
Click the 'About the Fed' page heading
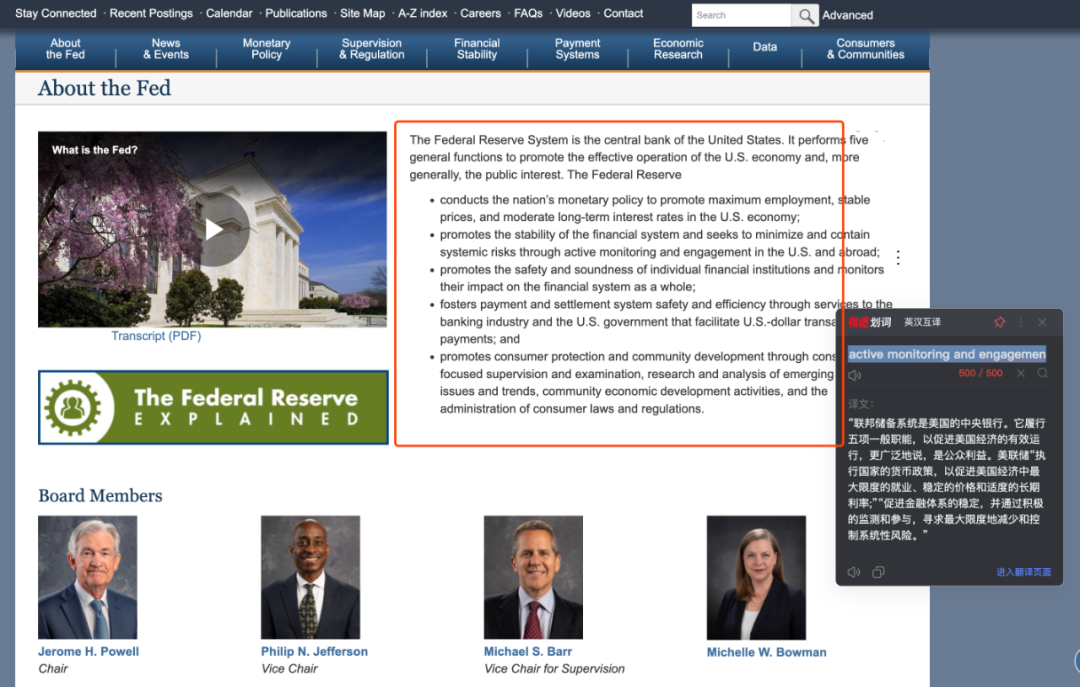coord(105,88)
